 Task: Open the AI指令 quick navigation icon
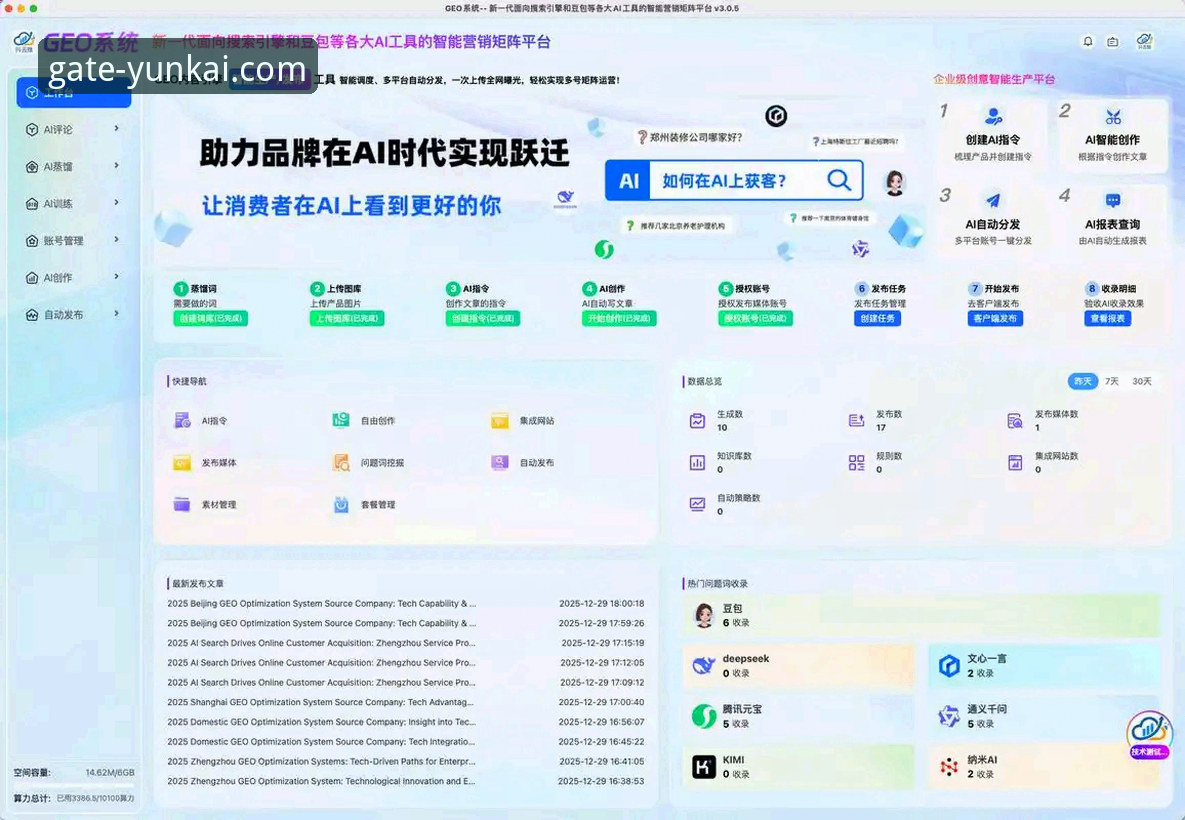click(181, 420)
